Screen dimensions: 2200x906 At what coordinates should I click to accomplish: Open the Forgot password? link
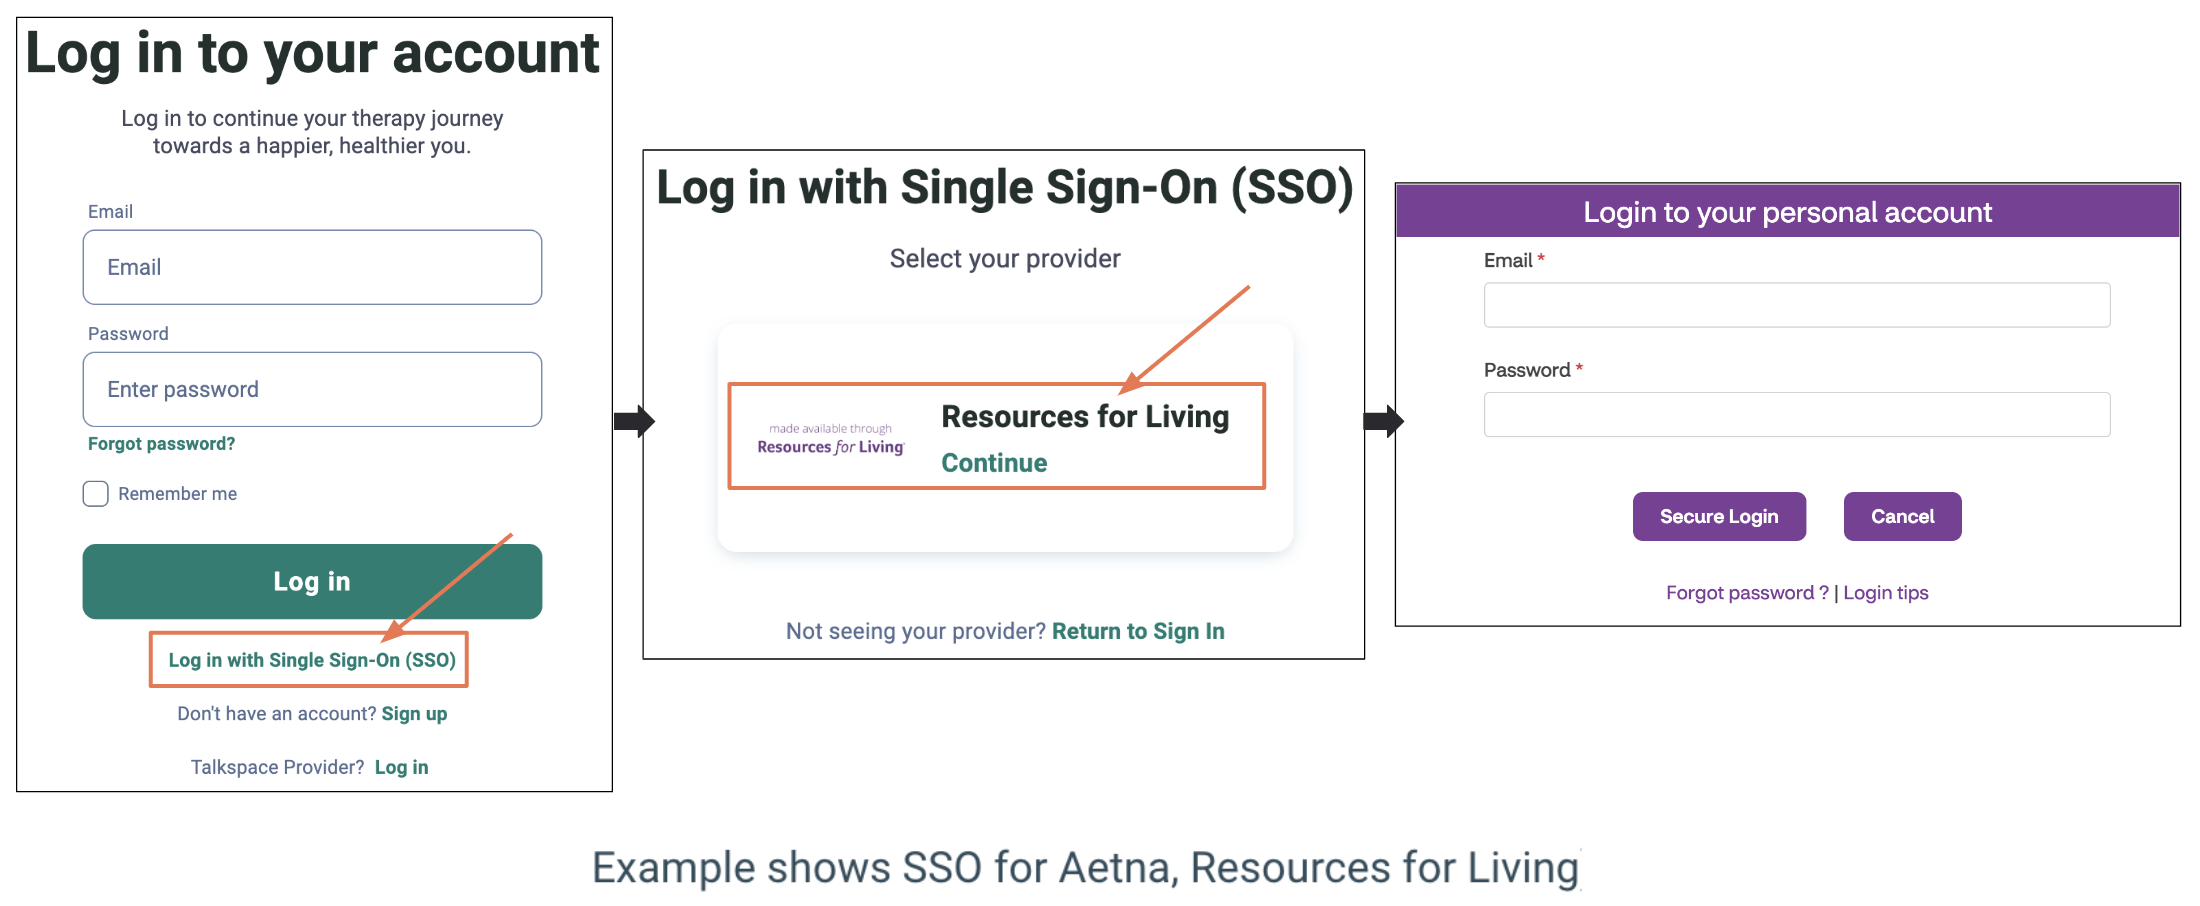tap(161, 444)
